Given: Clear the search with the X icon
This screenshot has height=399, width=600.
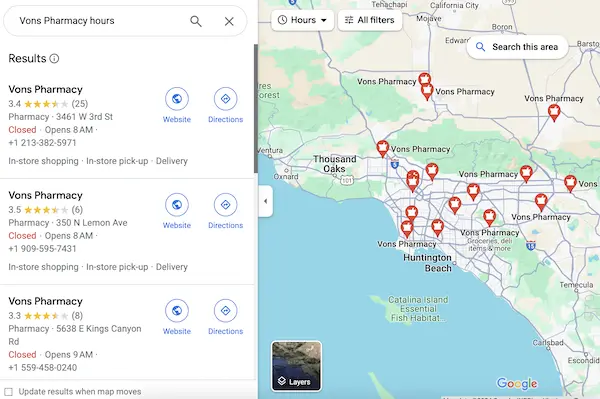Looking at the screenshot, I should point(229,21).
